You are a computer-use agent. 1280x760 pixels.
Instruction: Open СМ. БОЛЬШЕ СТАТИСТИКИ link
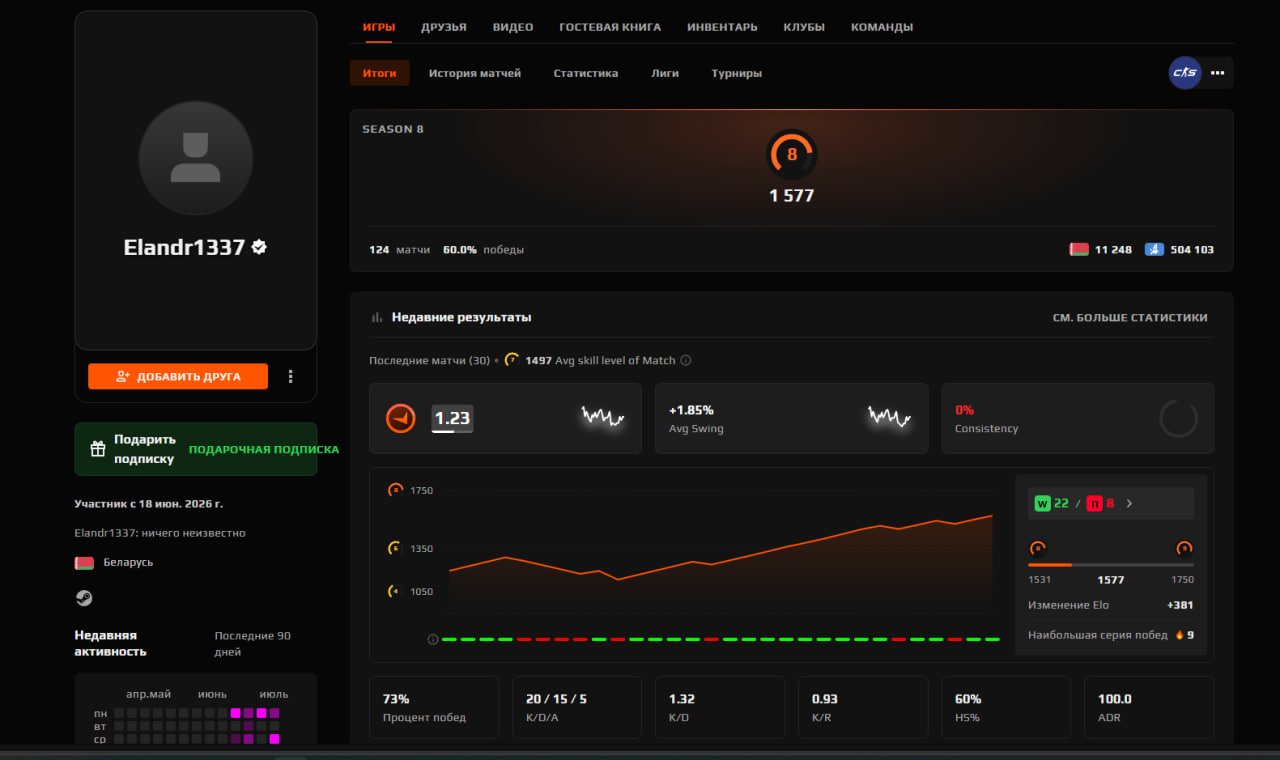pyautogui.click(x=1130, y=317)
